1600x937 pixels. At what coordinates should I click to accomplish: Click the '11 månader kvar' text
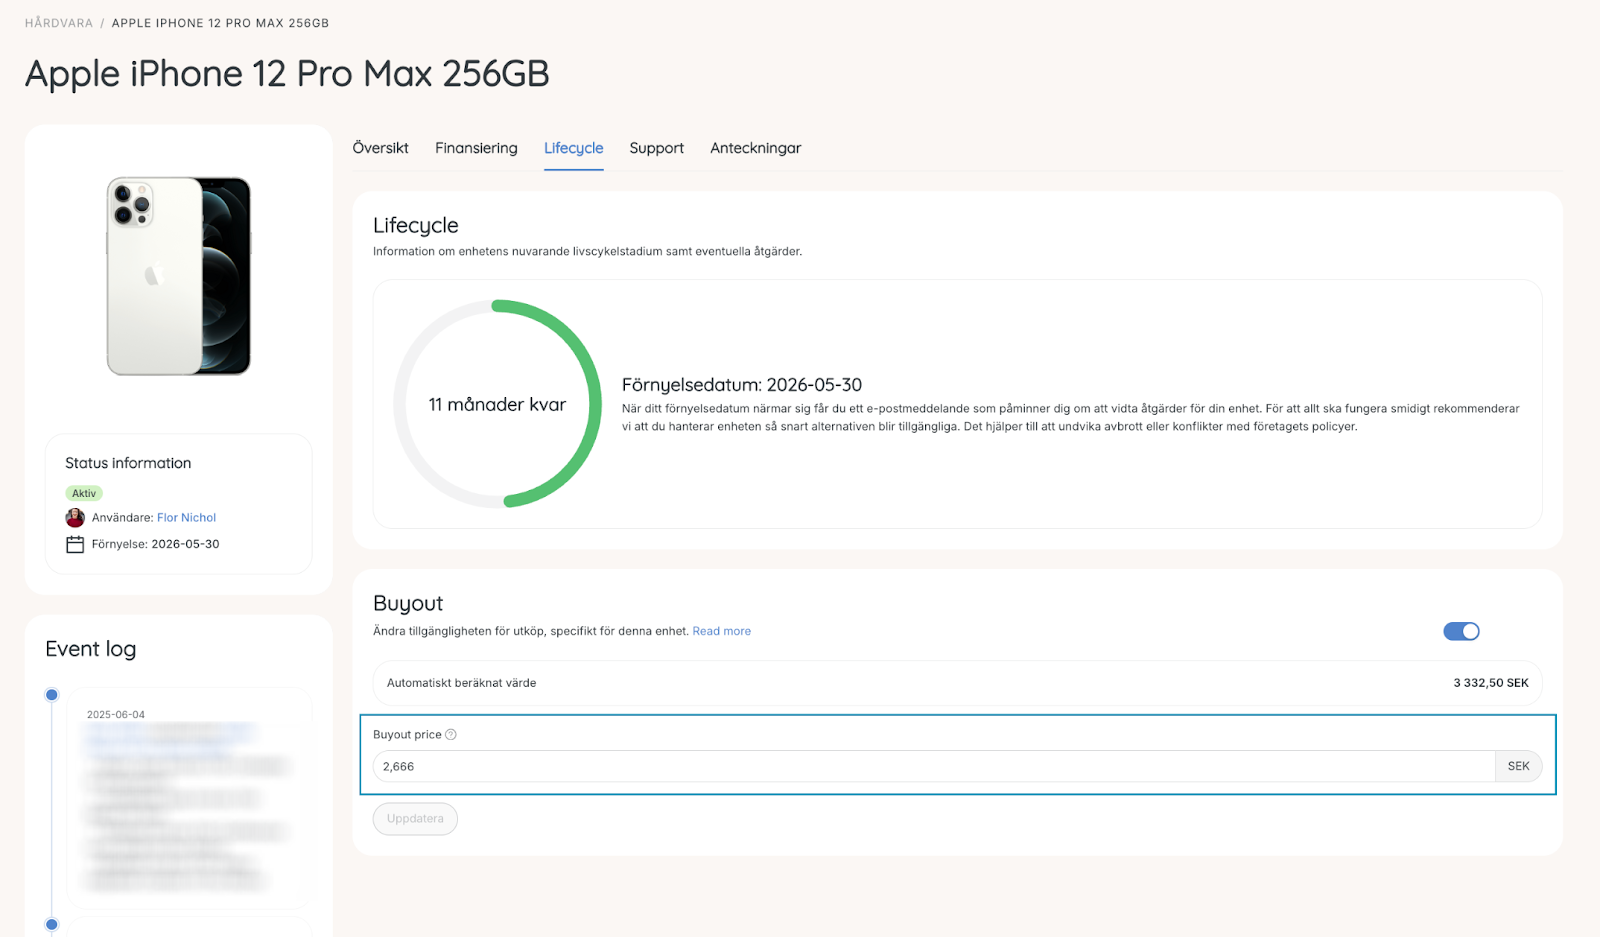(x=497, y=404)
